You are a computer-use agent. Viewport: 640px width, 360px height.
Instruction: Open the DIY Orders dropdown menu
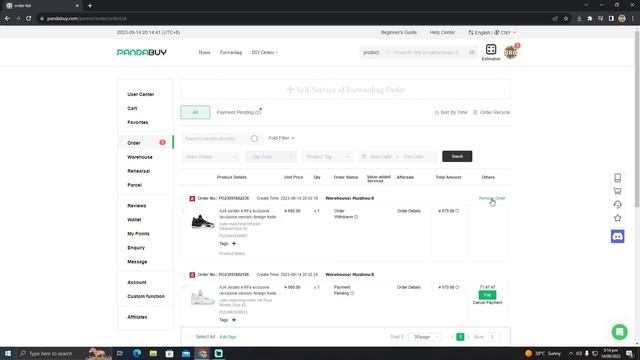point(264,52)
